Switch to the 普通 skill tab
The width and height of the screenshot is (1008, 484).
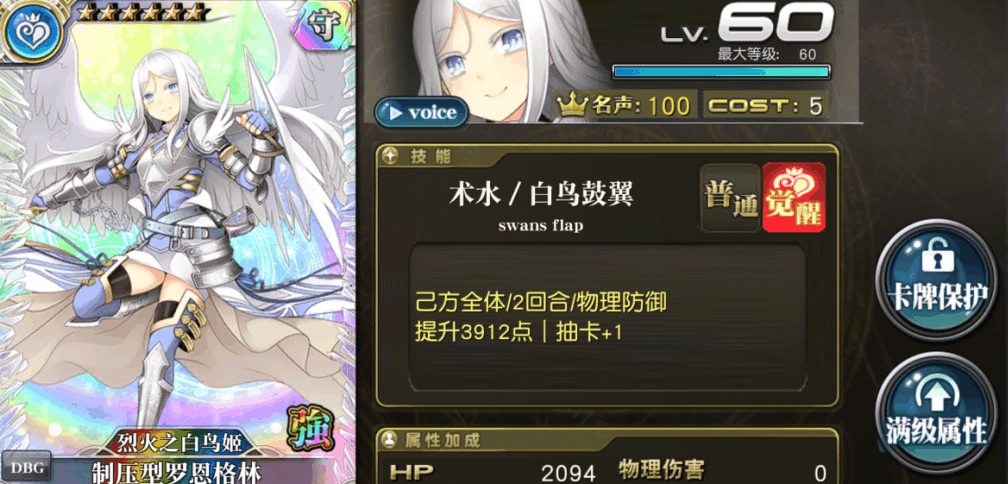[730, 198]
